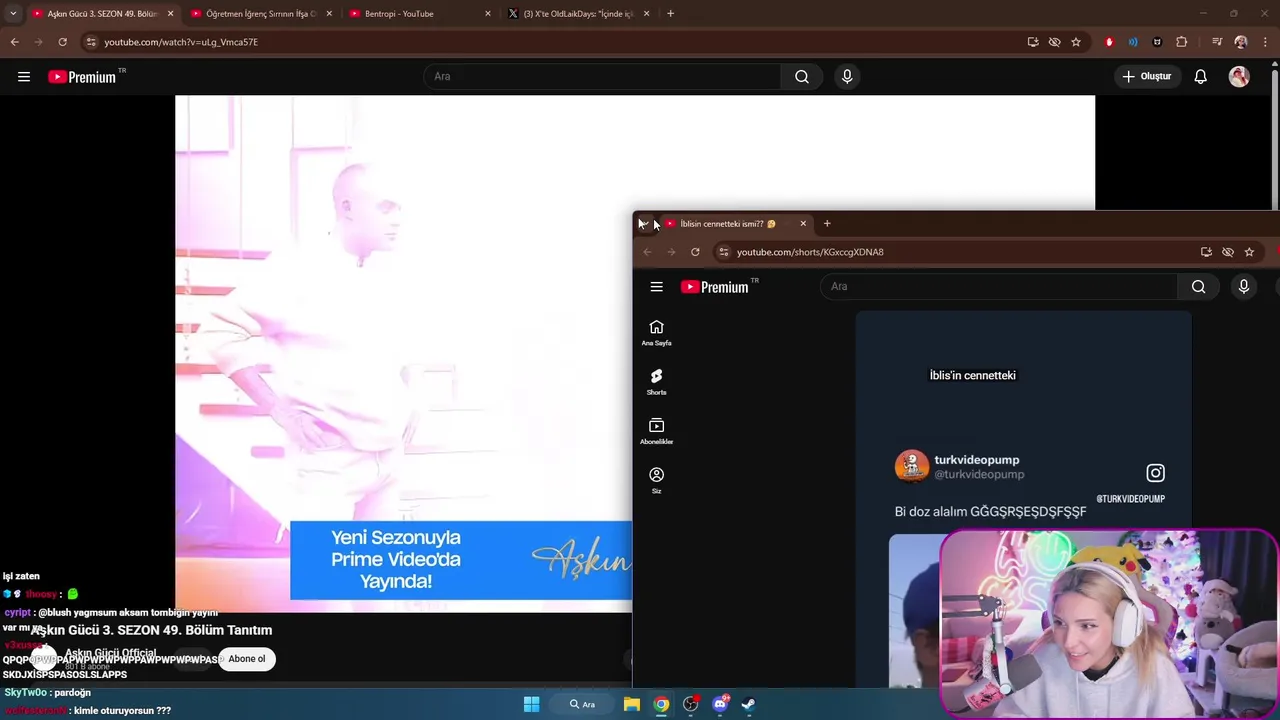Go to Ana Sayfa in the sidebar

pyautogui.click(x=656, y=334)
